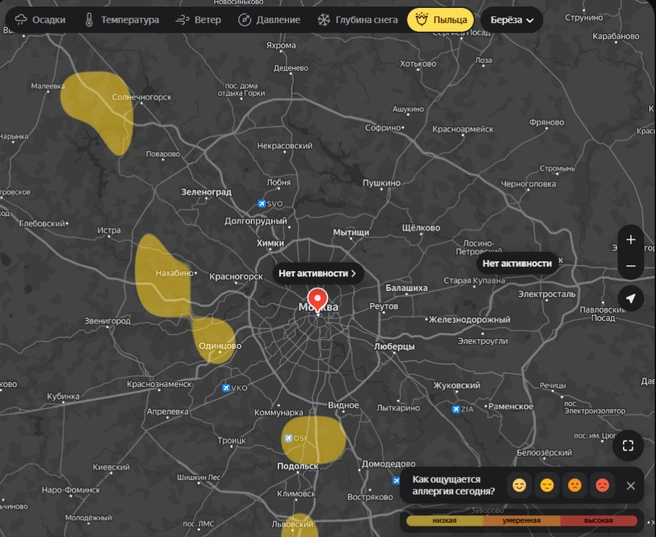
Task: Click the Люберцы city label
Action: click(395, 346)
